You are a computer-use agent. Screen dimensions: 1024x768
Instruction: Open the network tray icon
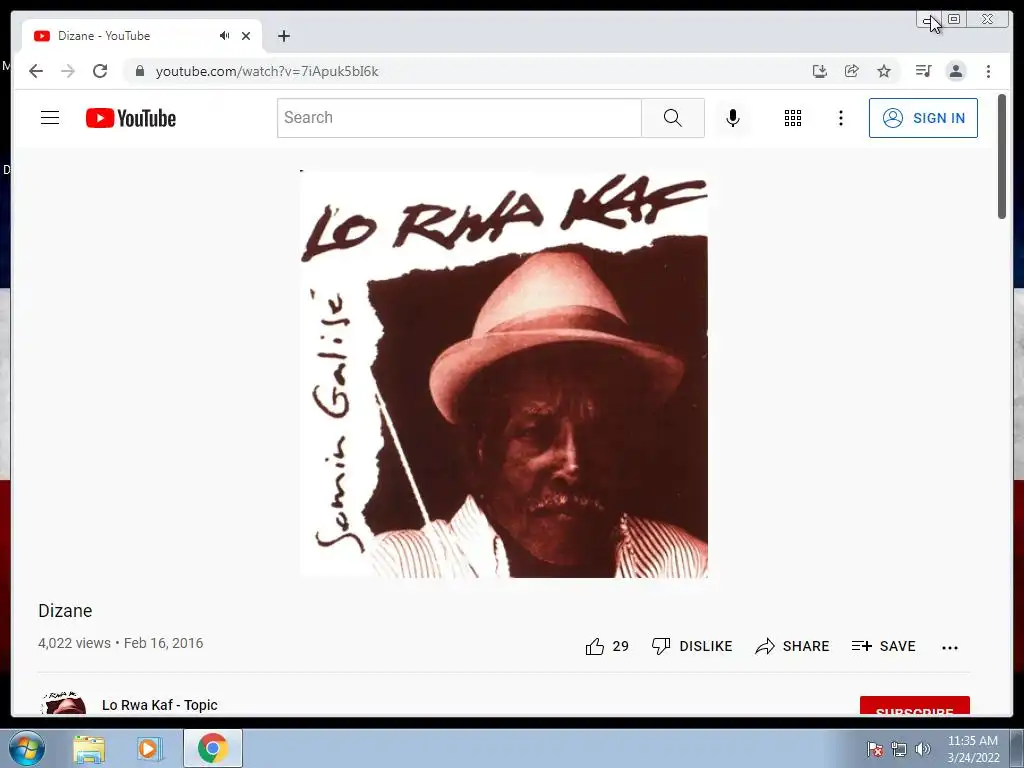(899, 749)
